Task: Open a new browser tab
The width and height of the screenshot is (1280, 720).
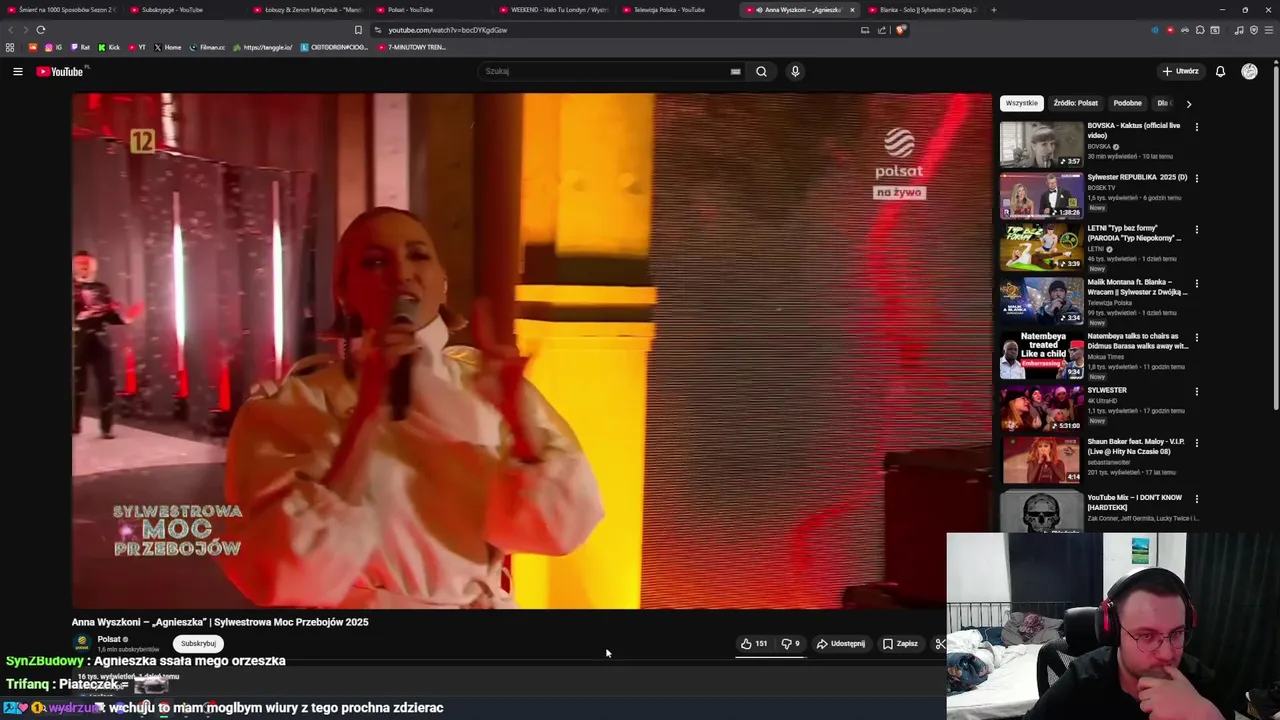Action: pos(993,10)
